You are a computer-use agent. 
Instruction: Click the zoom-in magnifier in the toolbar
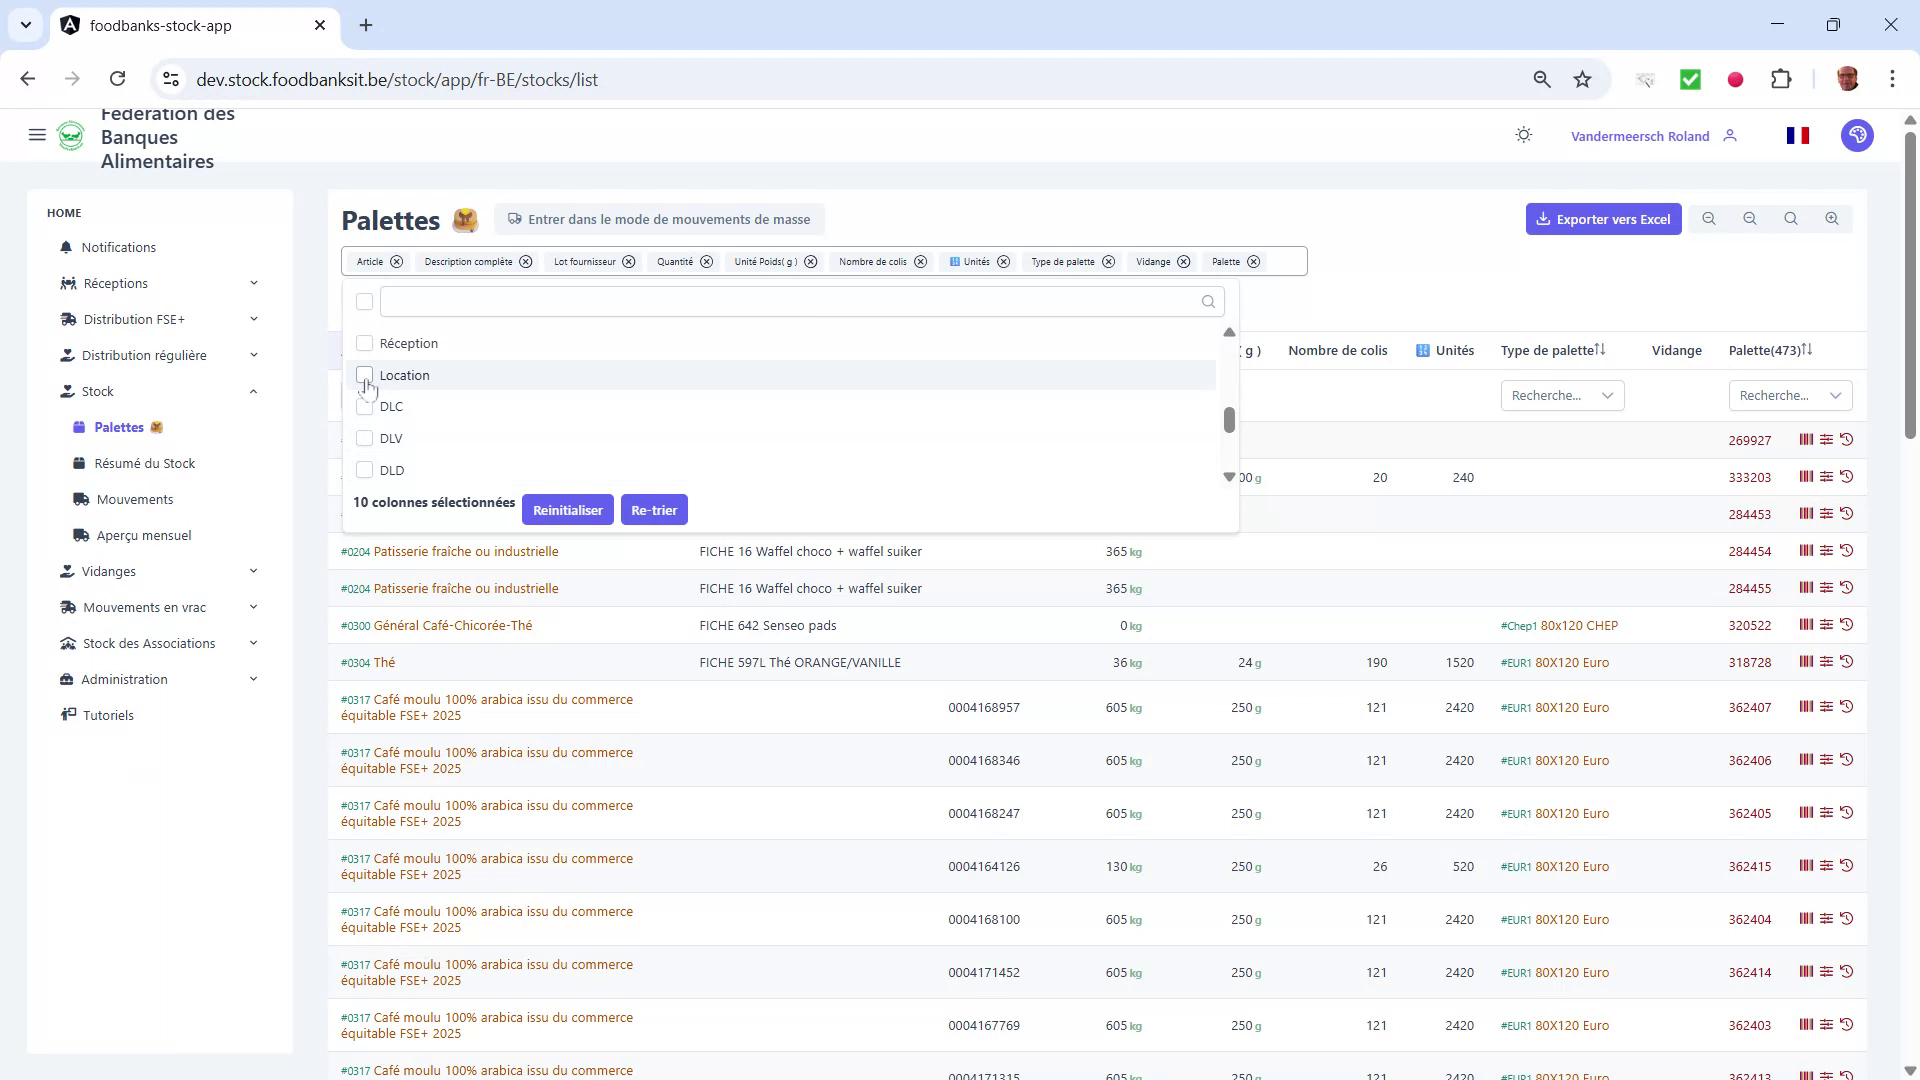pyautogui.click(x=1832, y=219)
